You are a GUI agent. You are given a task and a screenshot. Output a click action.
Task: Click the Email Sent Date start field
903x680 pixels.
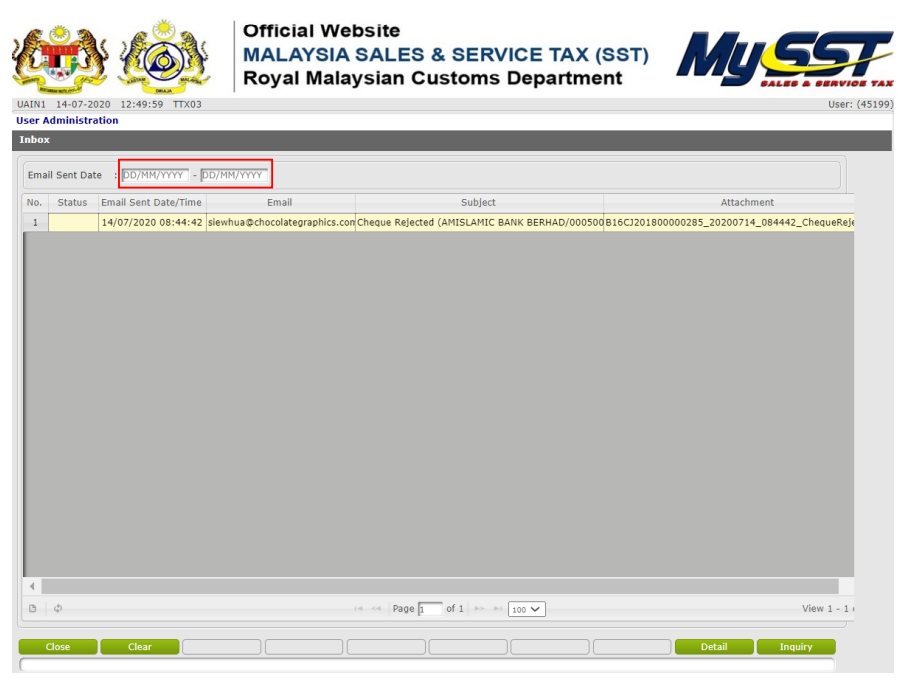point(154,175)
